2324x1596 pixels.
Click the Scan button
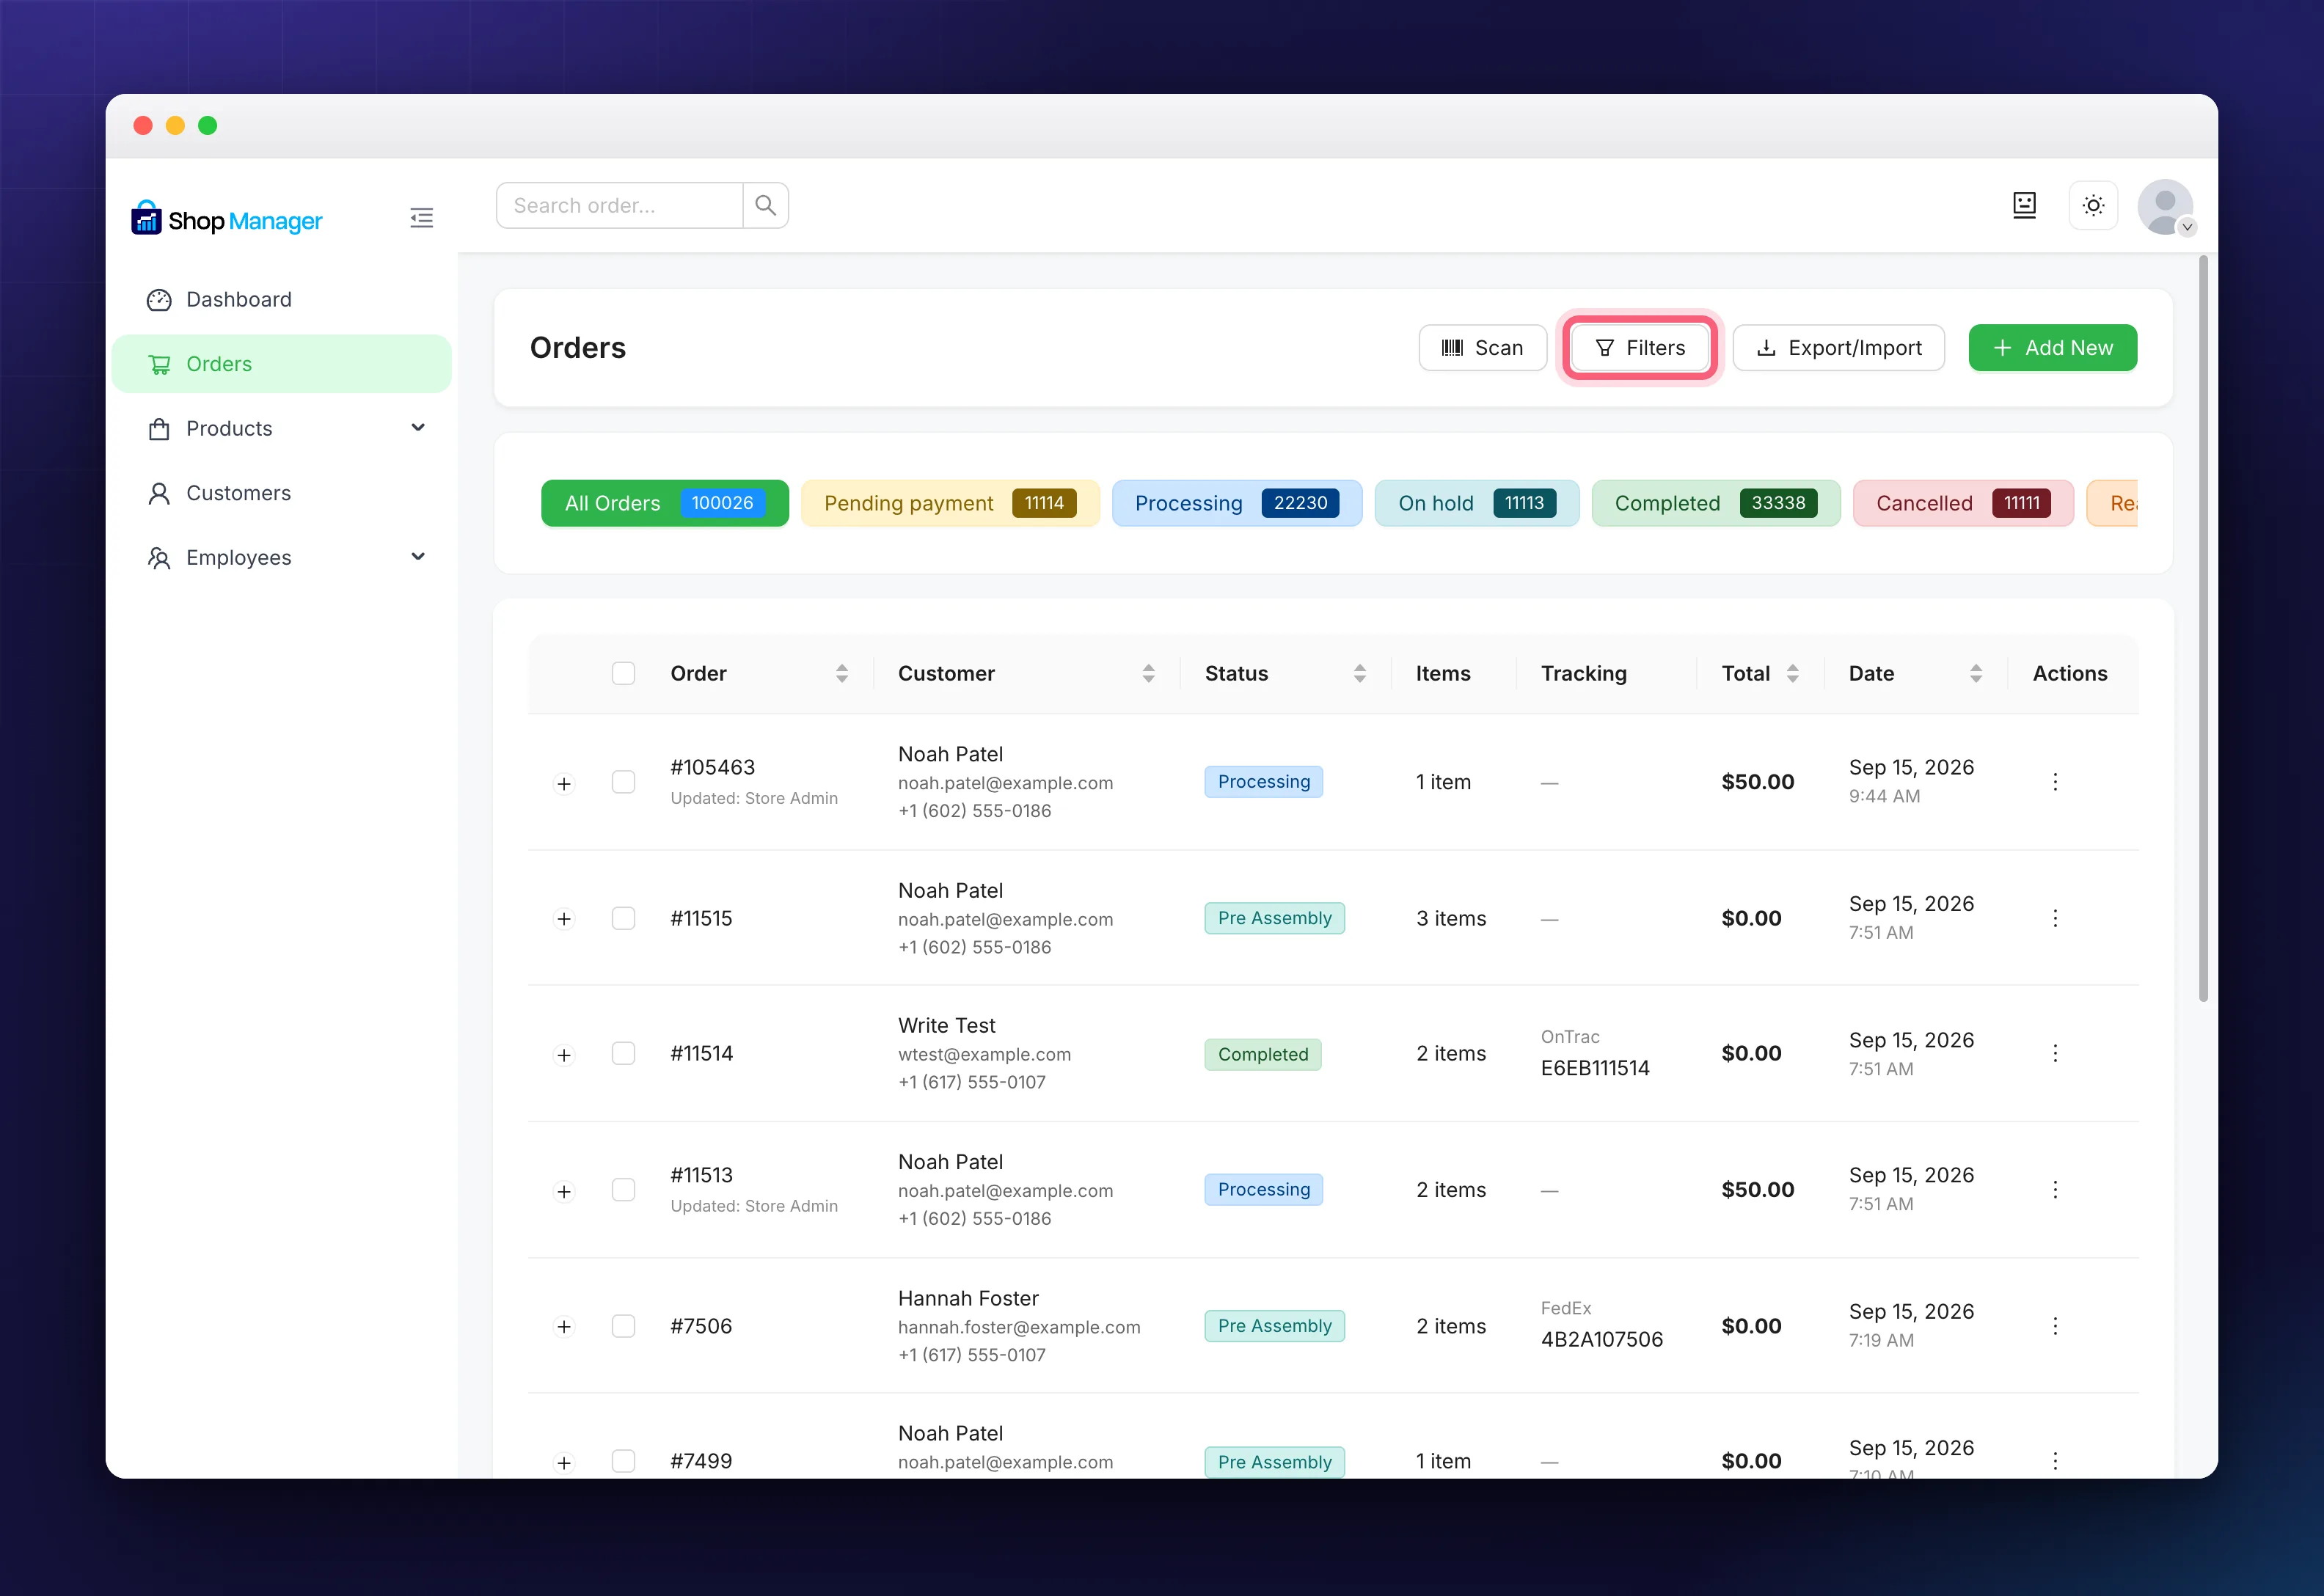[x=1482, y=348]
